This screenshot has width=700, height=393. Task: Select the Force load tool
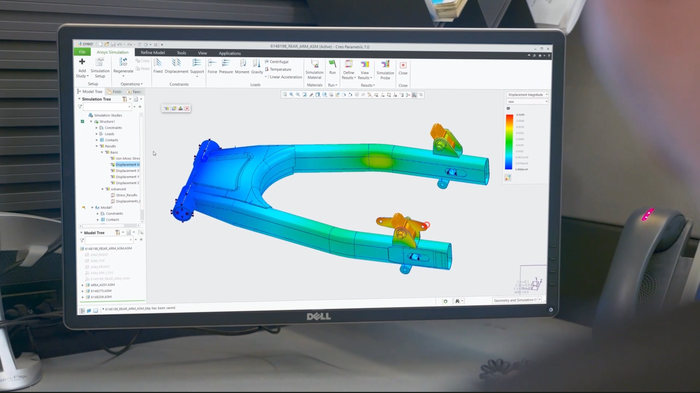coord(212,67)
